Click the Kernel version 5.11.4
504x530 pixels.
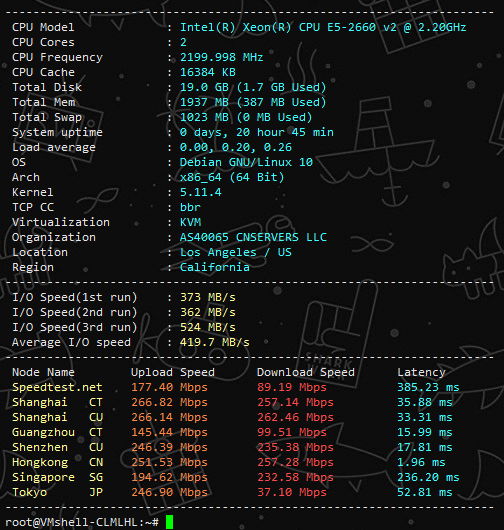point(200,192)
